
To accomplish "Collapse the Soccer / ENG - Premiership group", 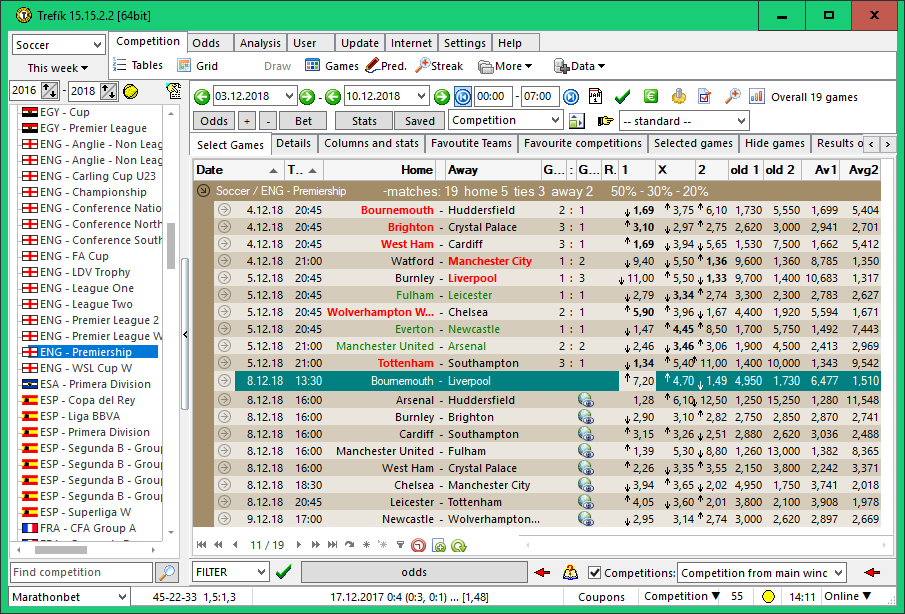I will 204,190.
